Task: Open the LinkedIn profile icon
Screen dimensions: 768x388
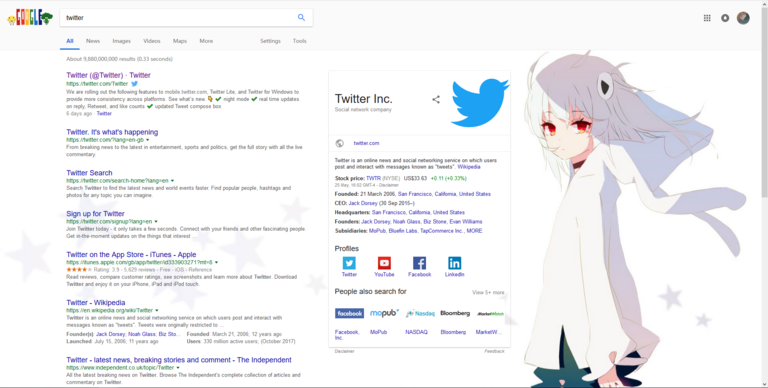Action: point(455,263)
